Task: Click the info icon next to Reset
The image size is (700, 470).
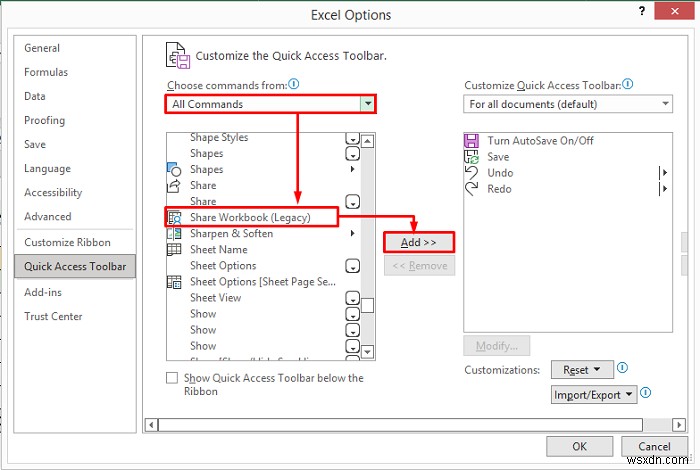Action: 622,368
